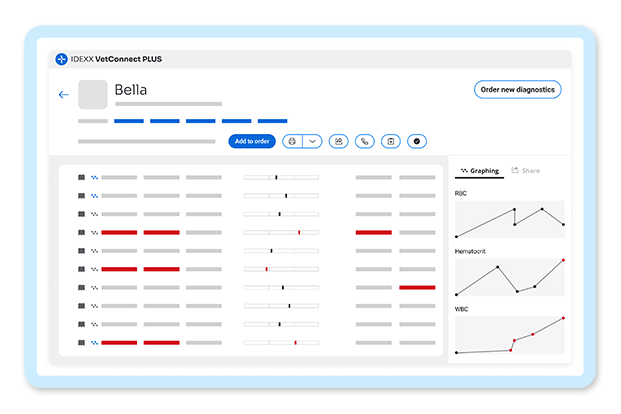Click the download report icon button

[x=391, y=141]
